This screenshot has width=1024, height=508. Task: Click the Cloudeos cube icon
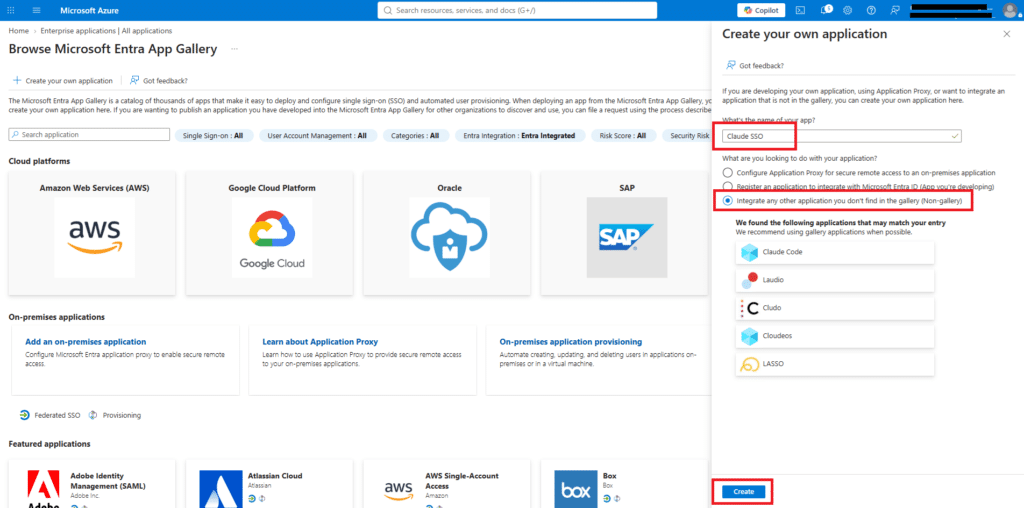(x=749, y=336)
